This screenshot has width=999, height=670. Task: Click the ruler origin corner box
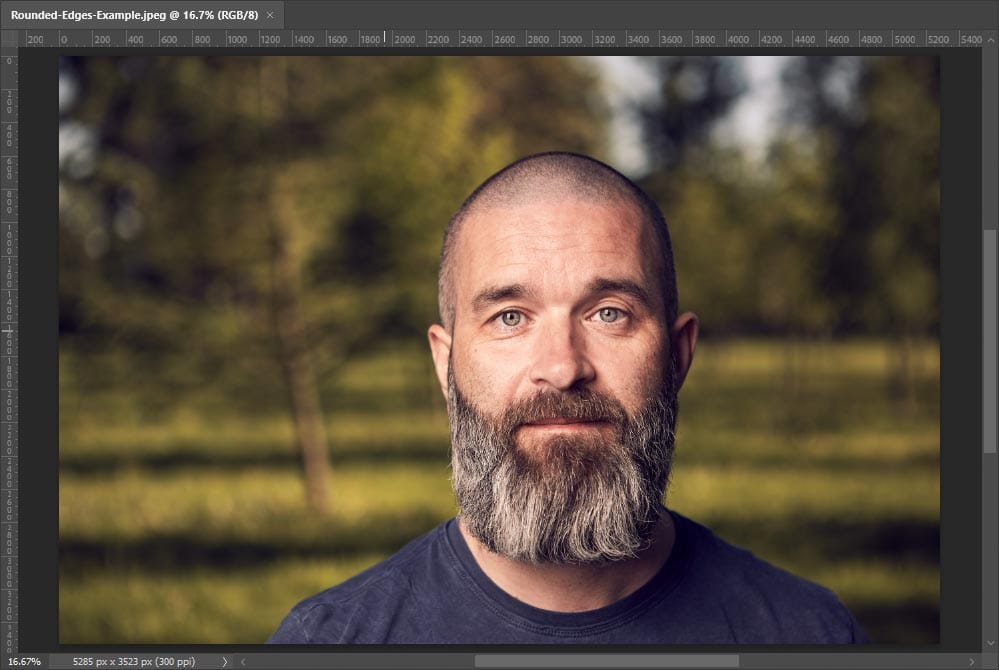pos(9,39)
